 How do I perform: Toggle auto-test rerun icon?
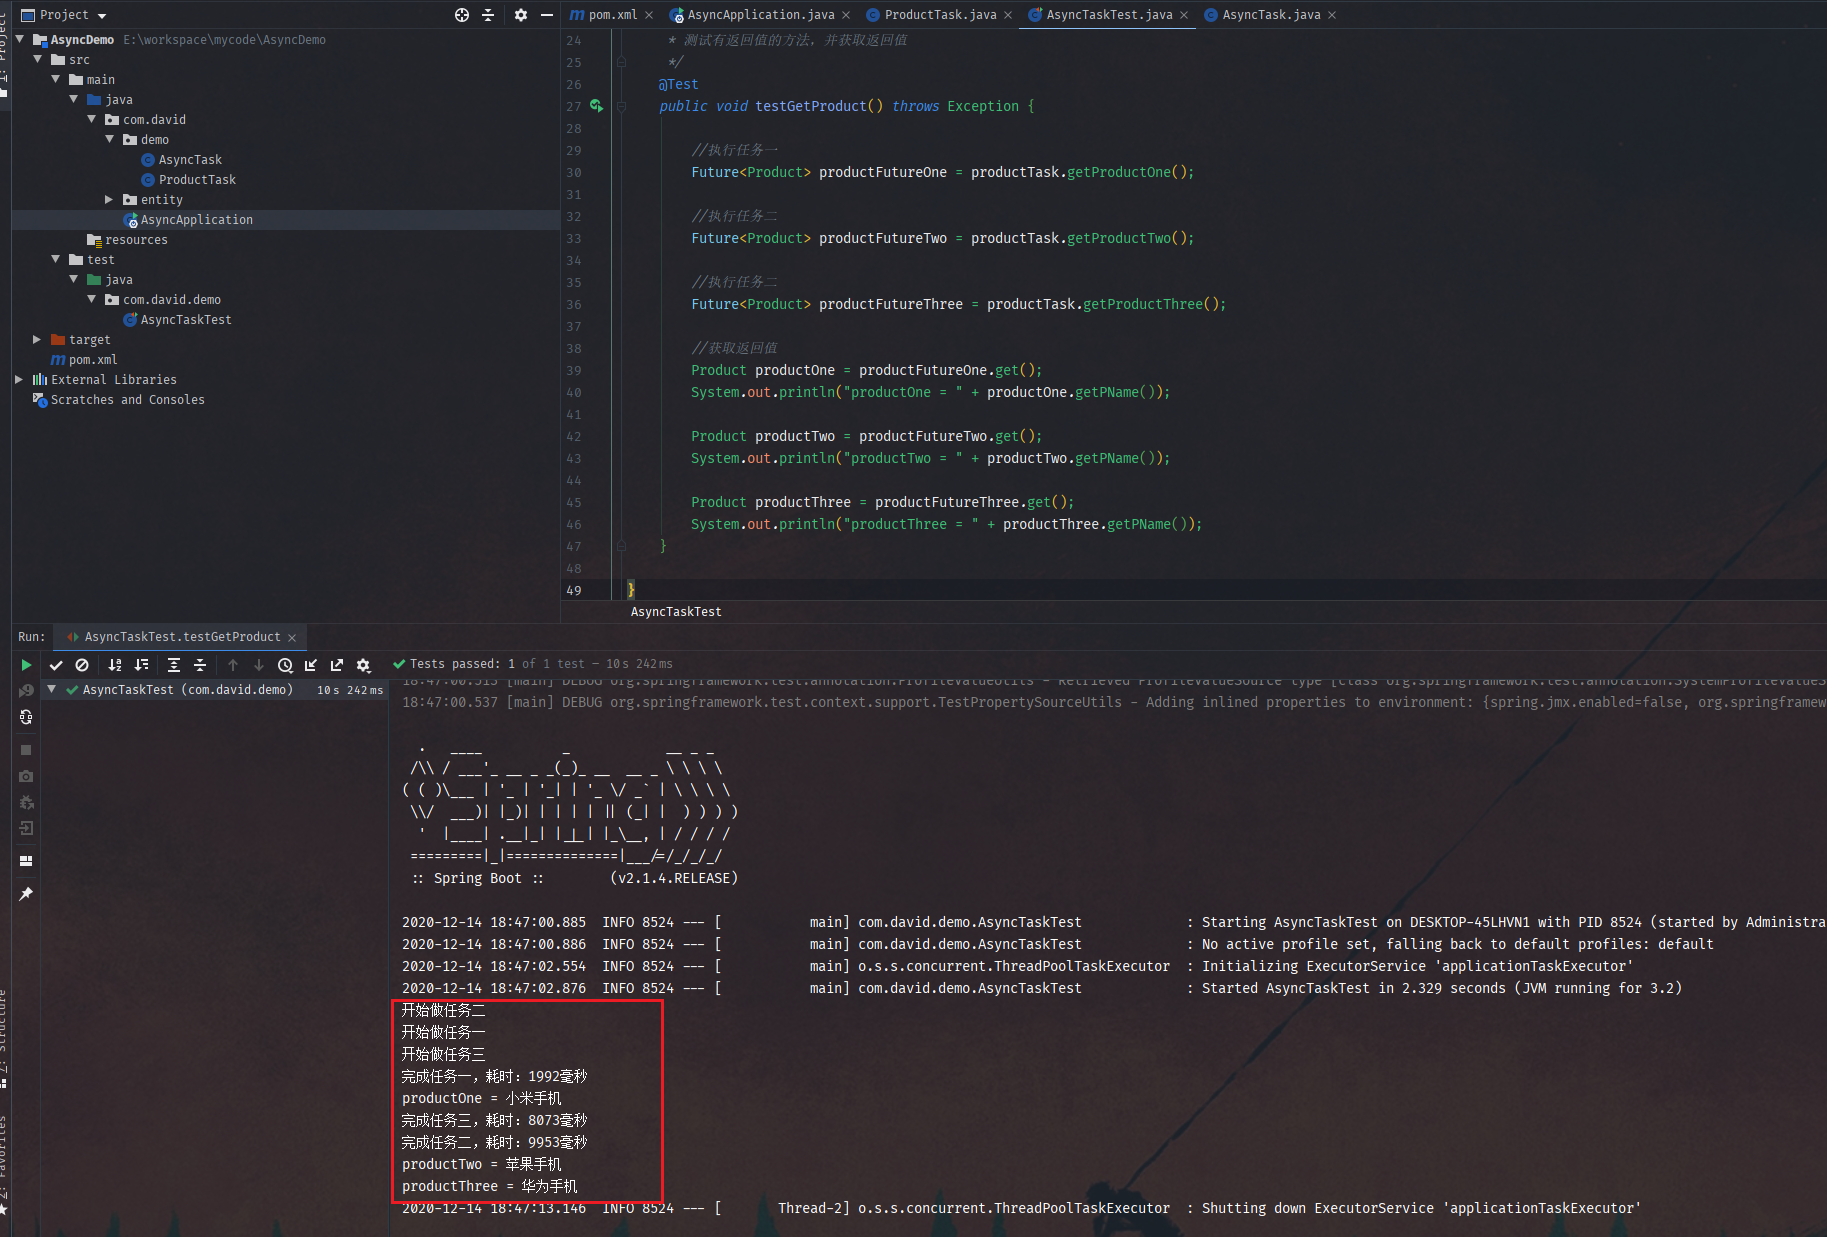click(x=26, y=717)
